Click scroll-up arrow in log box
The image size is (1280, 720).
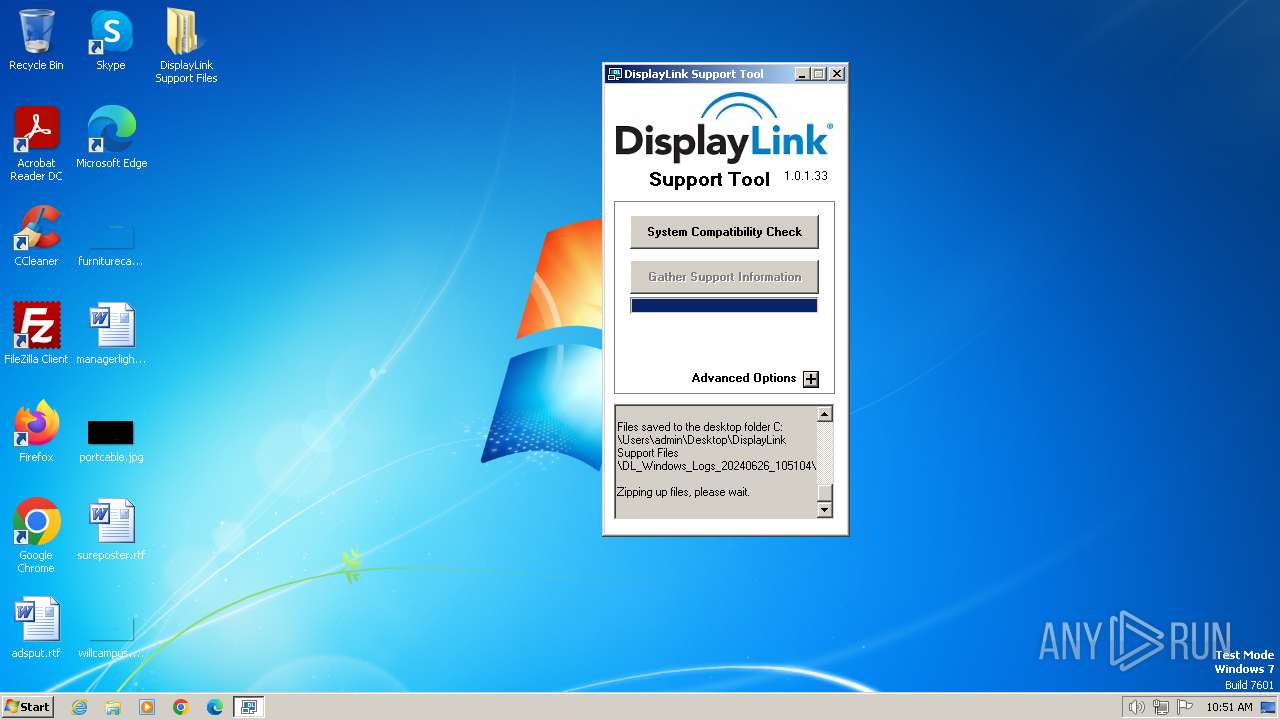tap(825, 414)
